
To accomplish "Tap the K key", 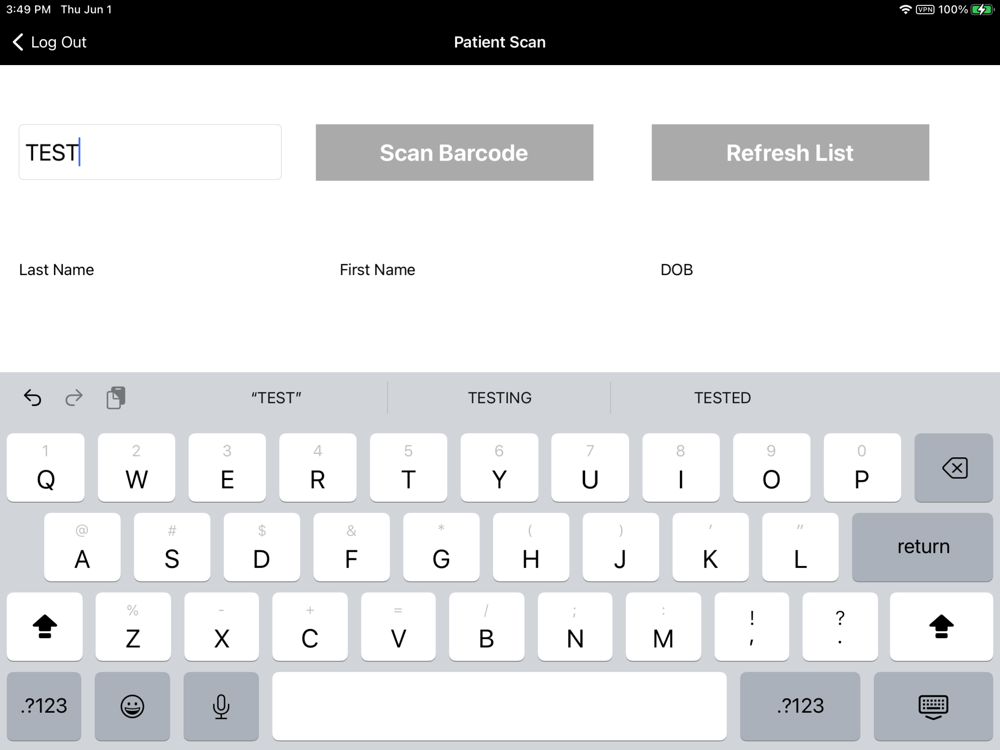I will pyautogui.click(x=710, y=547).
